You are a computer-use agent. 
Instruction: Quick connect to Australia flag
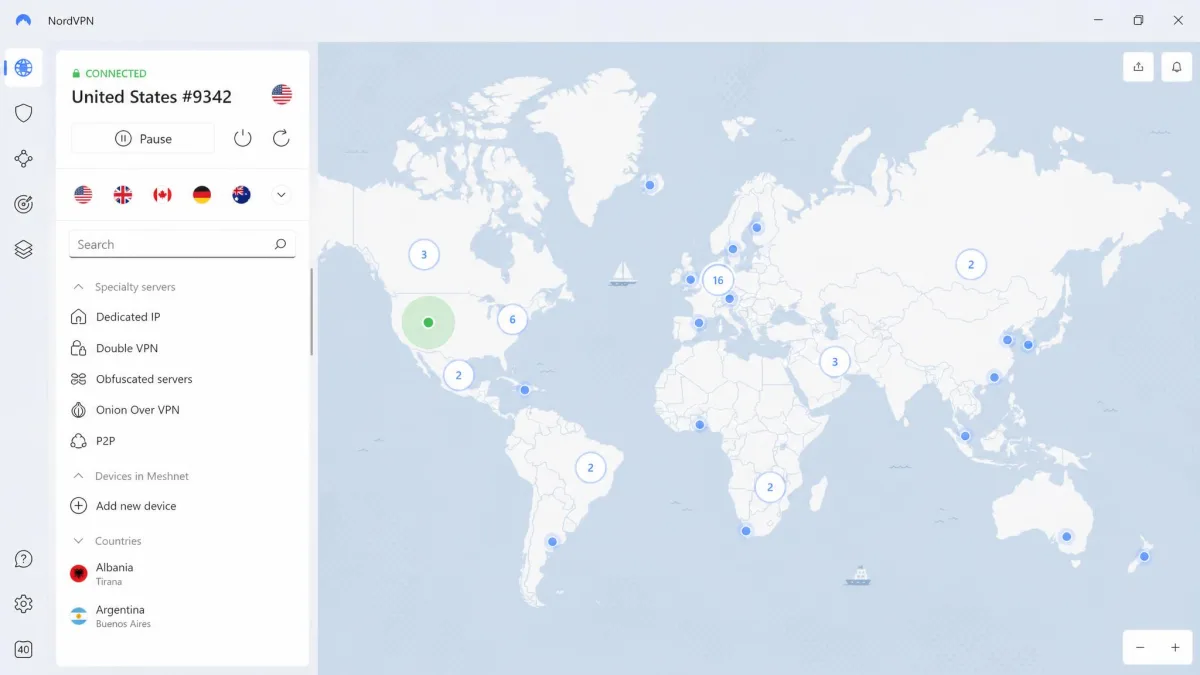click(241, 195)
